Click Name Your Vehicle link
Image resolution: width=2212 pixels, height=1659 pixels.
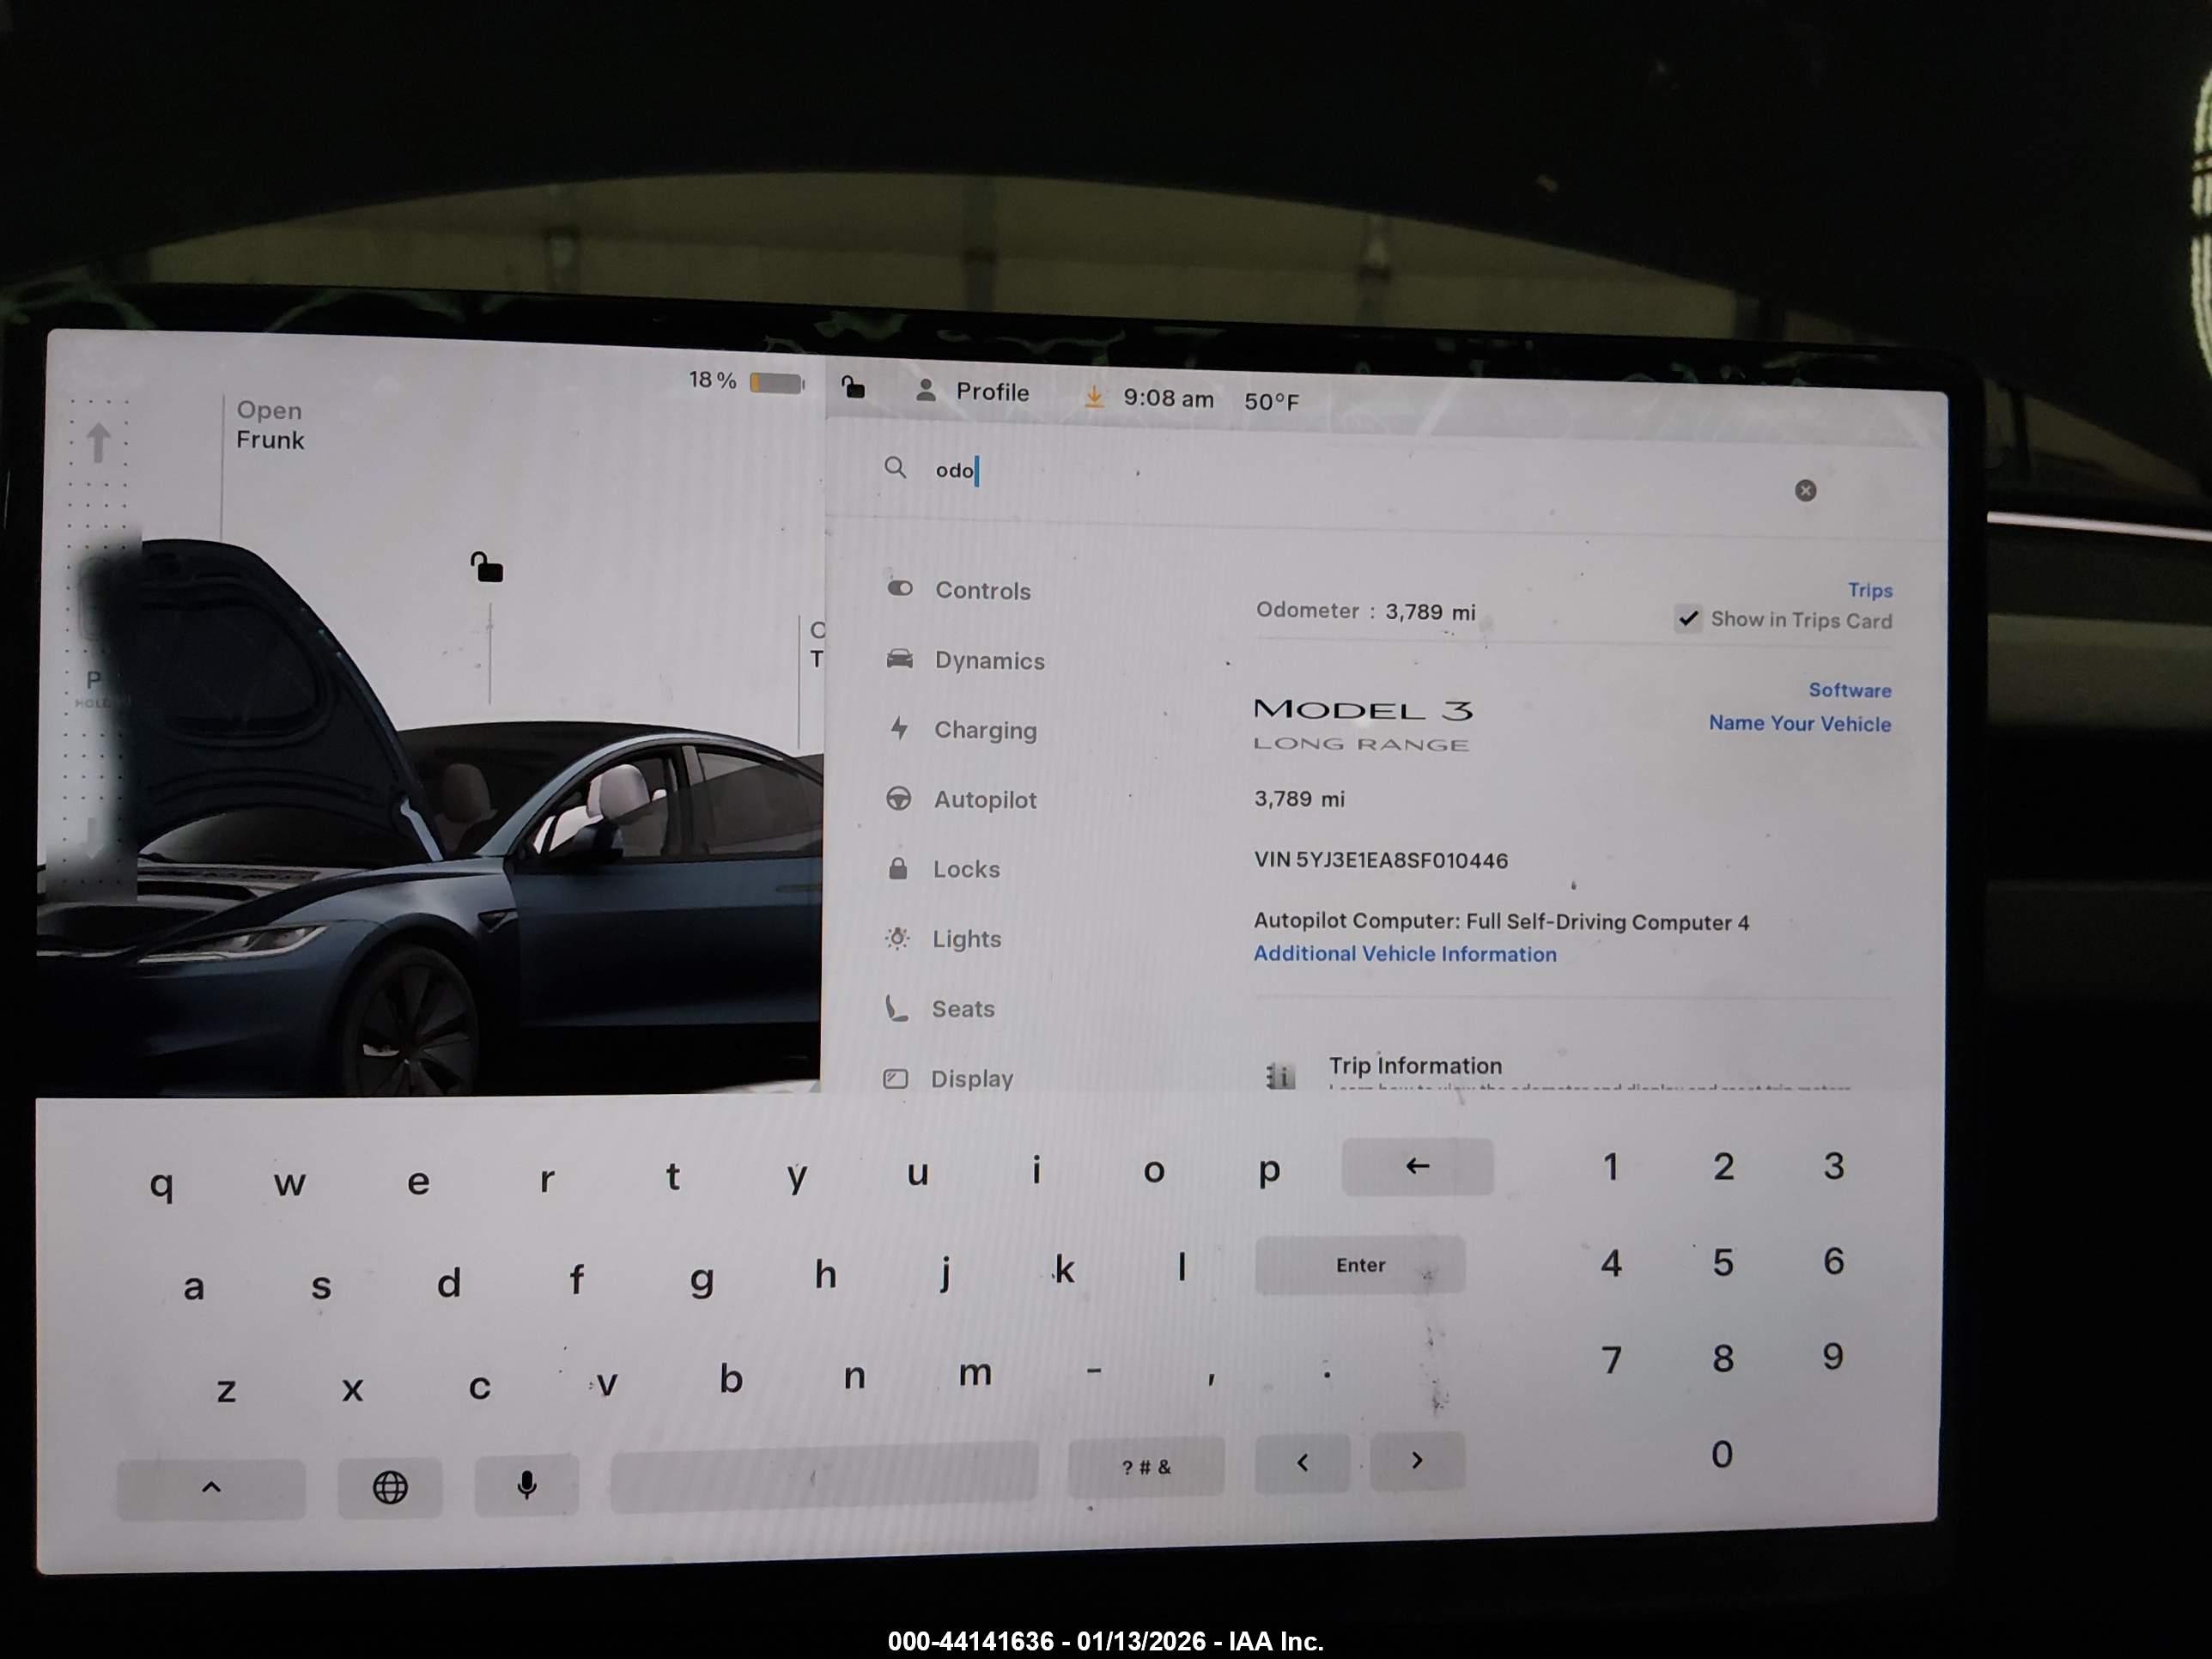click(x=1800, y=723)
